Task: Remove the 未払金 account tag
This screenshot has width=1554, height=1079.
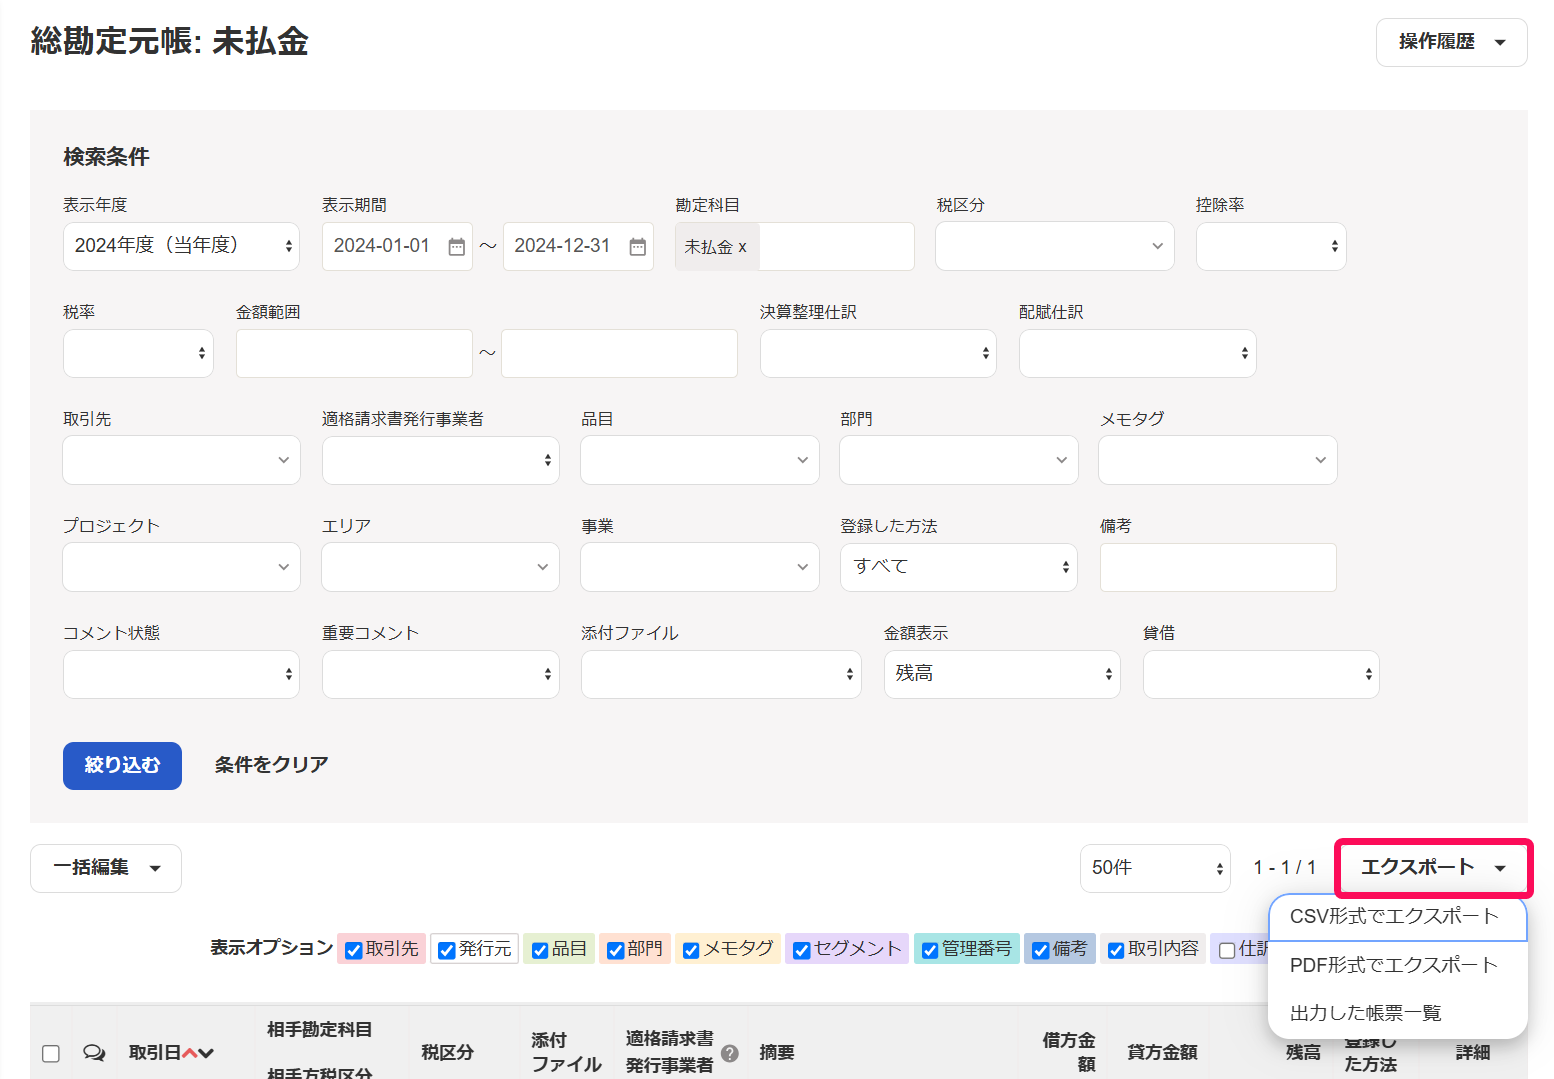Action: (x=742, y=247)
